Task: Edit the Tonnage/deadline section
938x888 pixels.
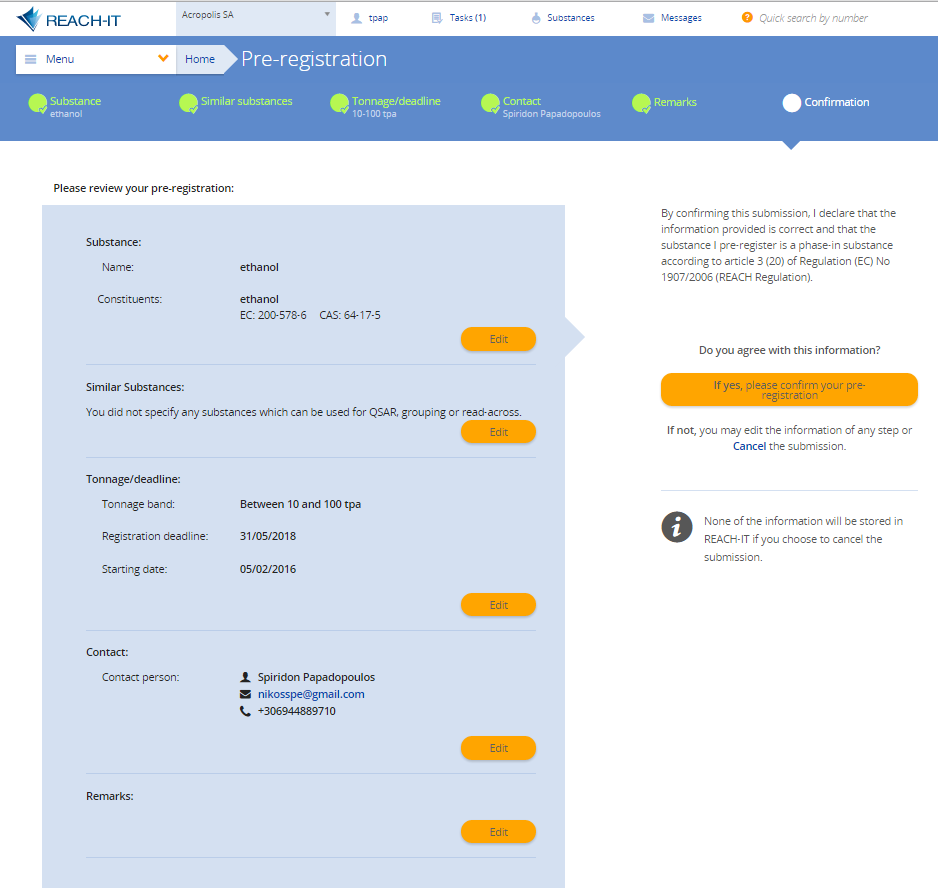Action: 498,605
